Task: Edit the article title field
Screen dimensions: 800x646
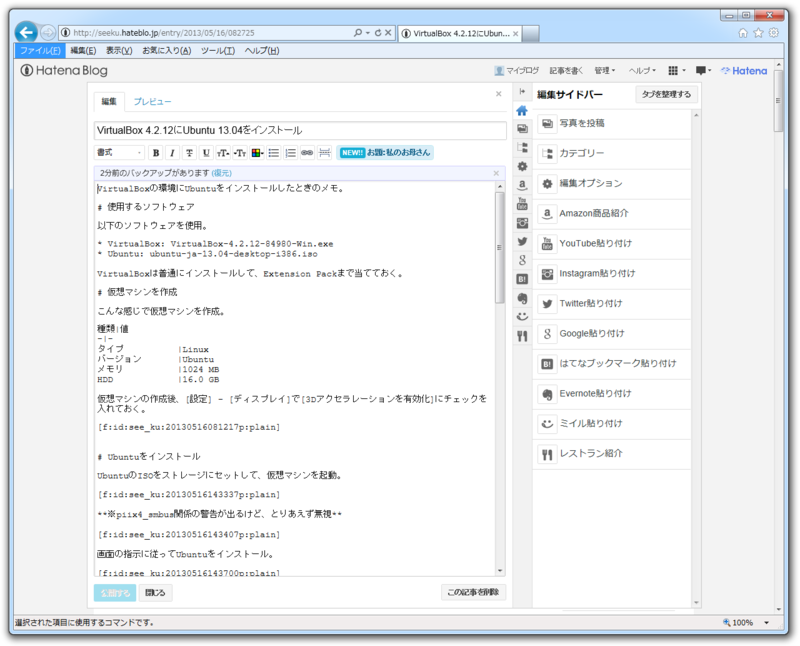Action: coord(300,130)
